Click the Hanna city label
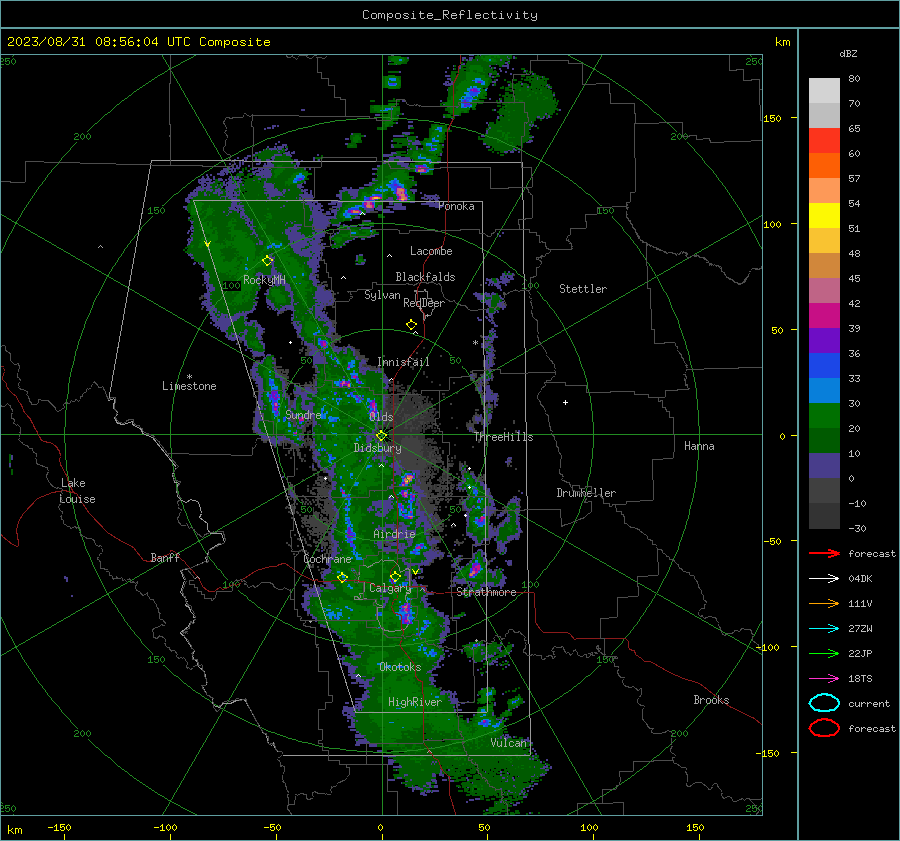The width and height of the screenshot is (900, 841). pyautogui.click(x=699, y=446)
